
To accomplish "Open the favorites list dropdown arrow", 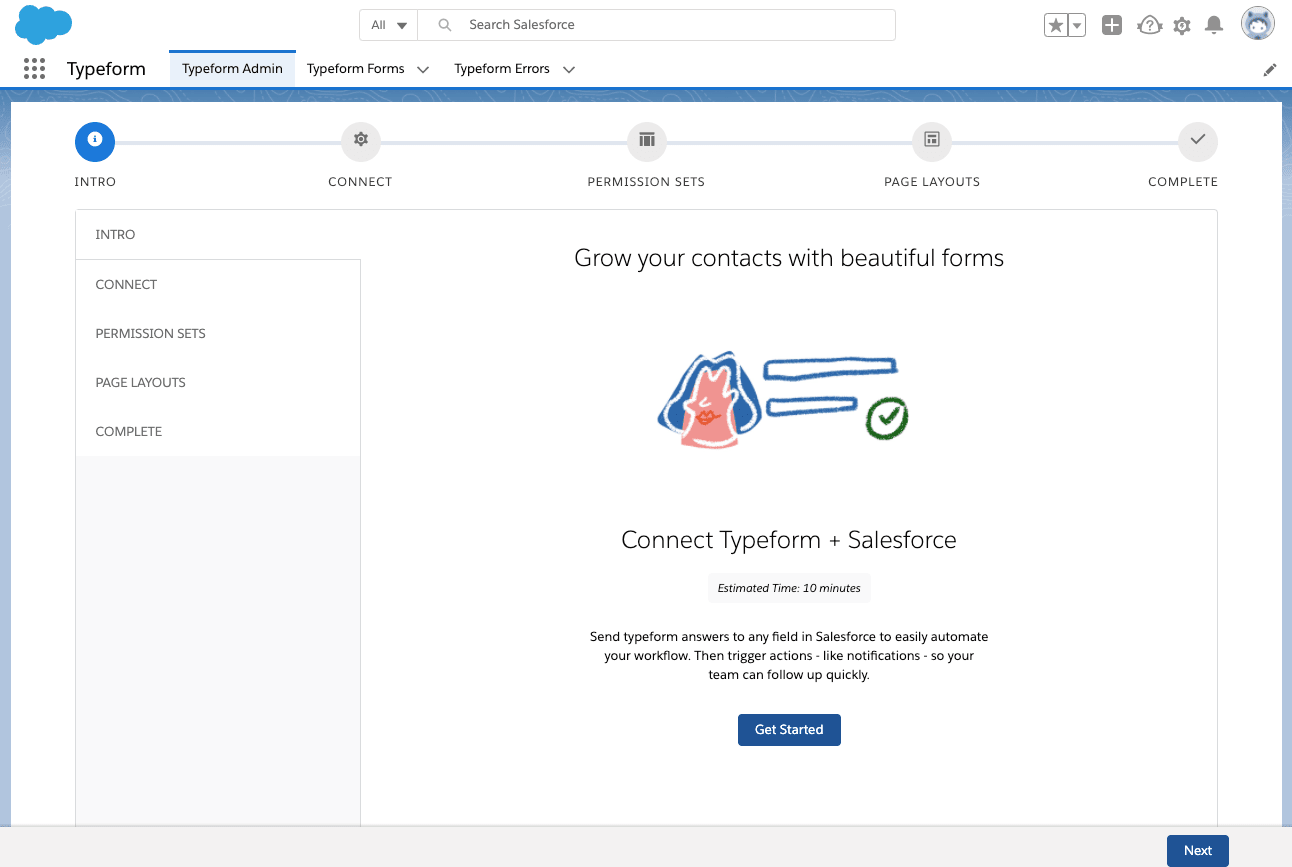I will pyautogui.click(x=1077, y=26).
